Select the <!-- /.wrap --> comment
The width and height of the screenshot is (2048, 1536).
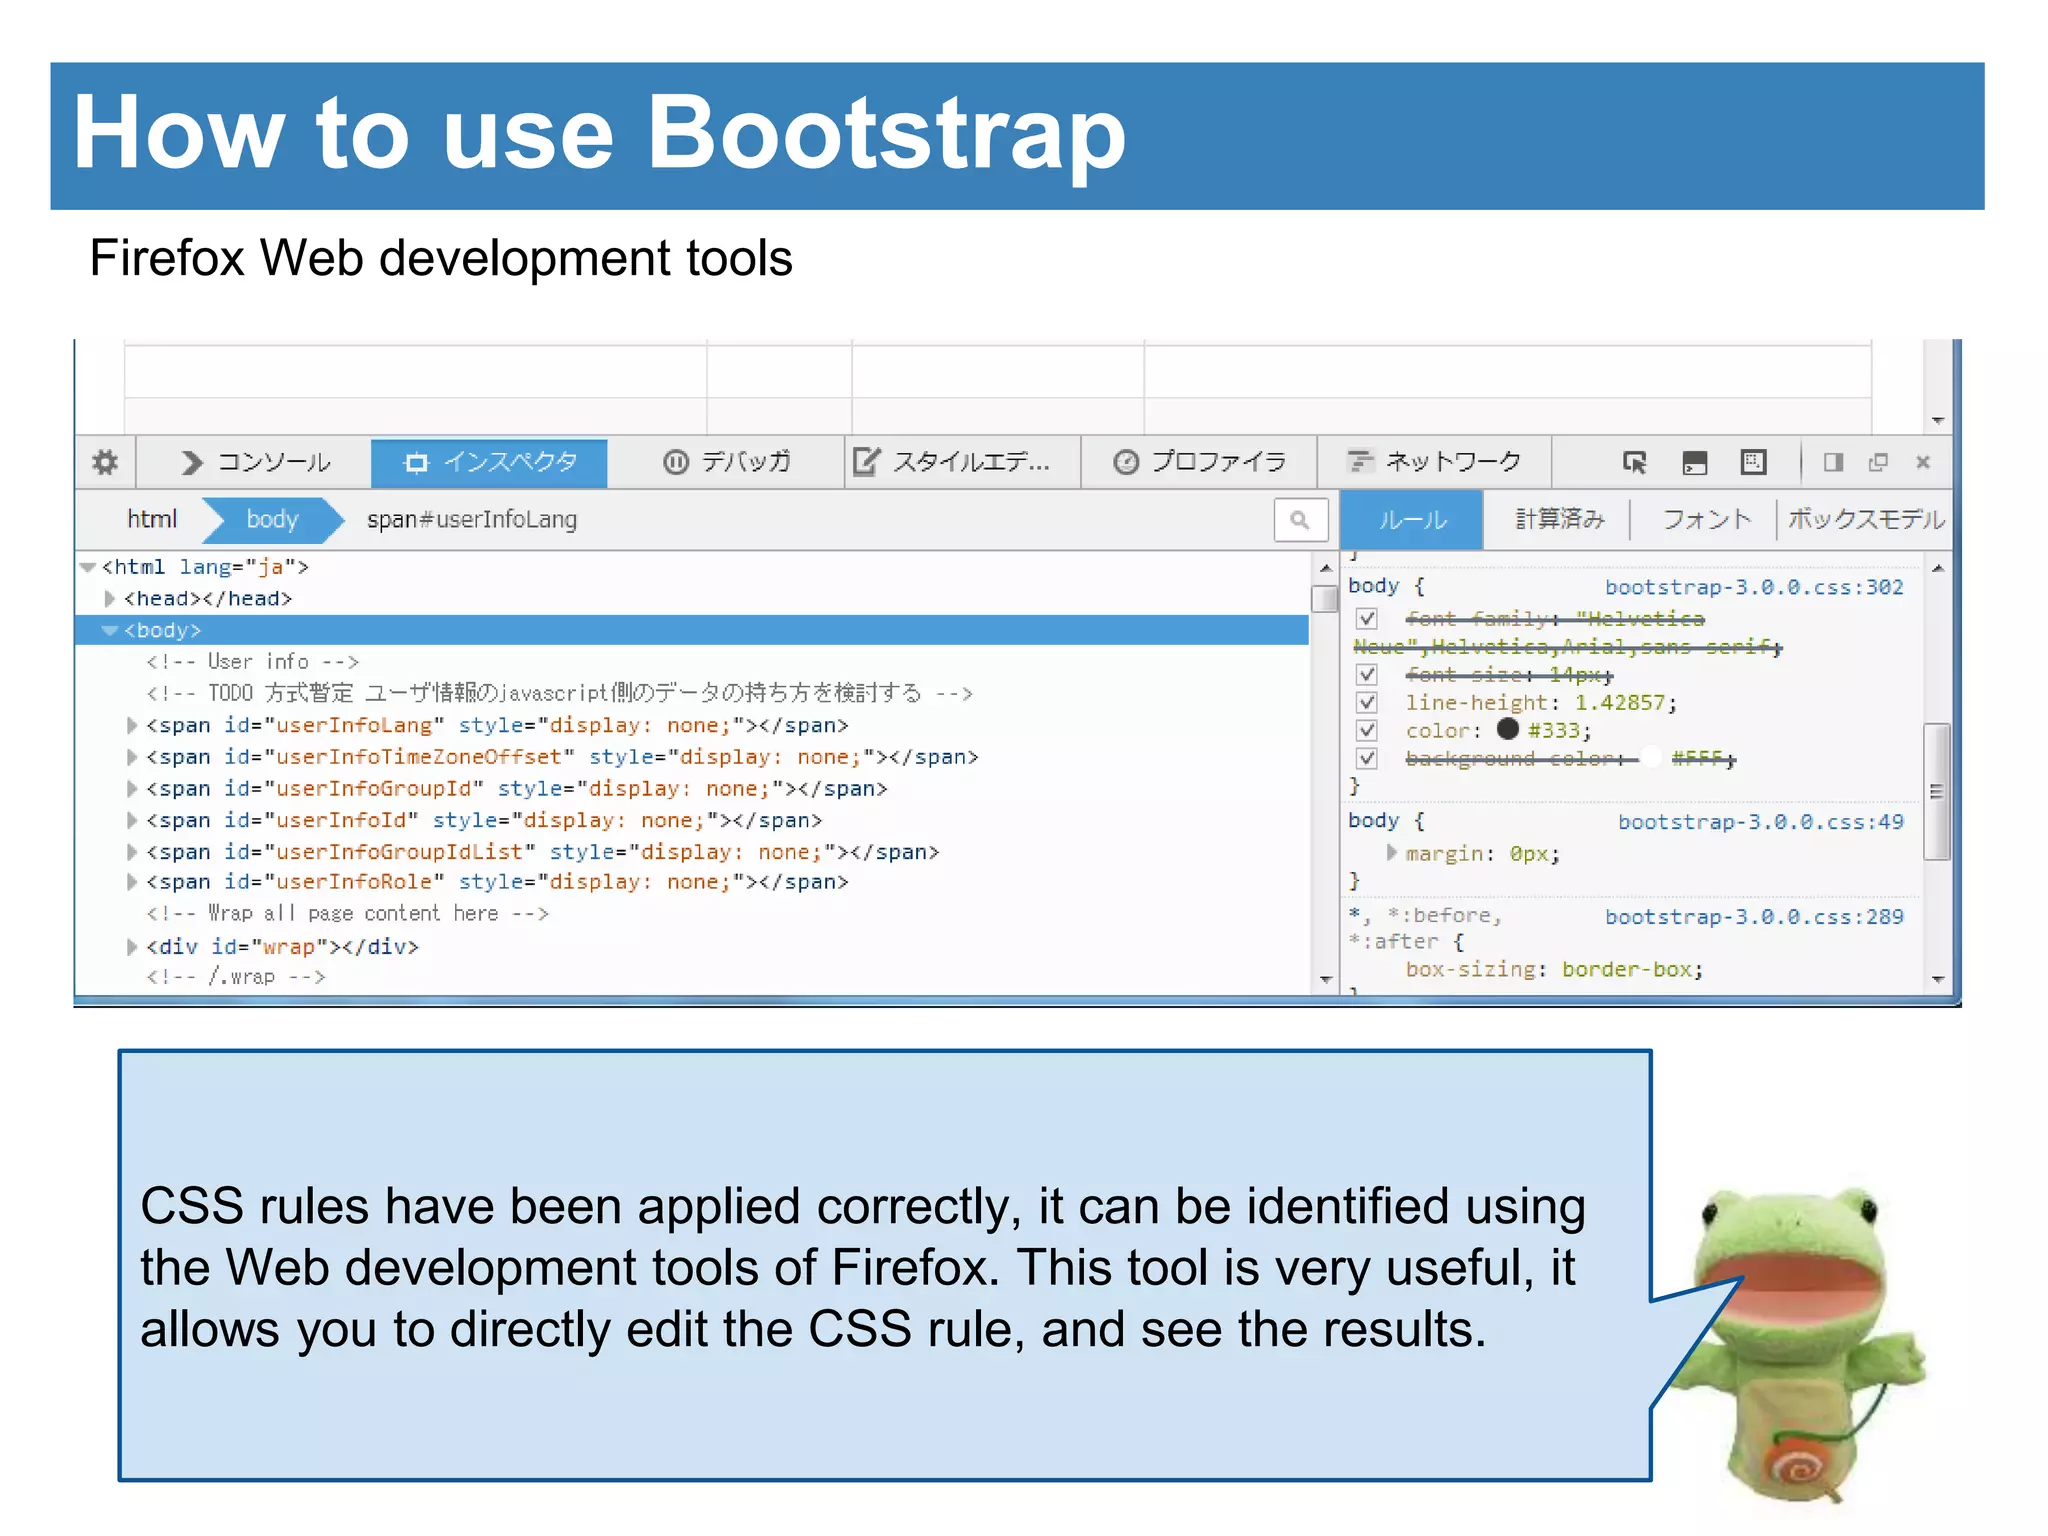[236, 977]
